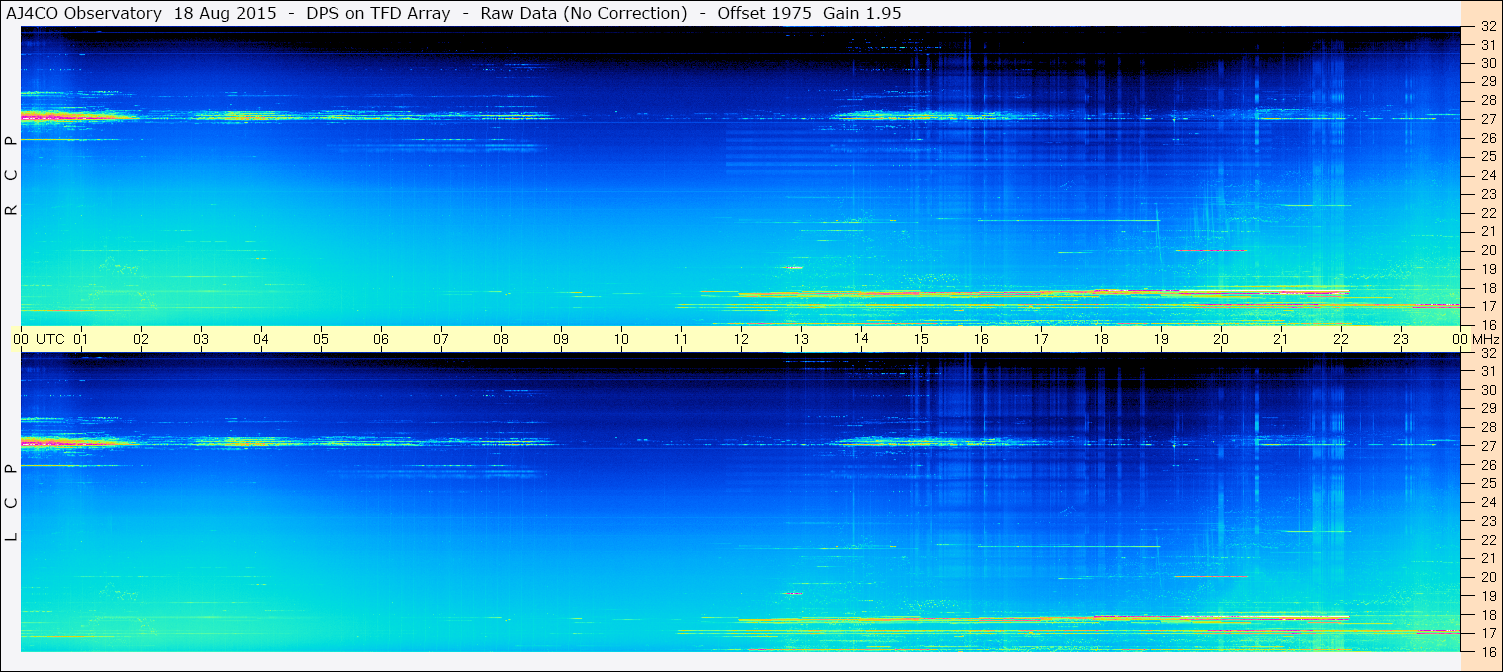Select hour marker 12 on time axis
The height and width of the screenshot is (672, 1503).
(741, 339)
